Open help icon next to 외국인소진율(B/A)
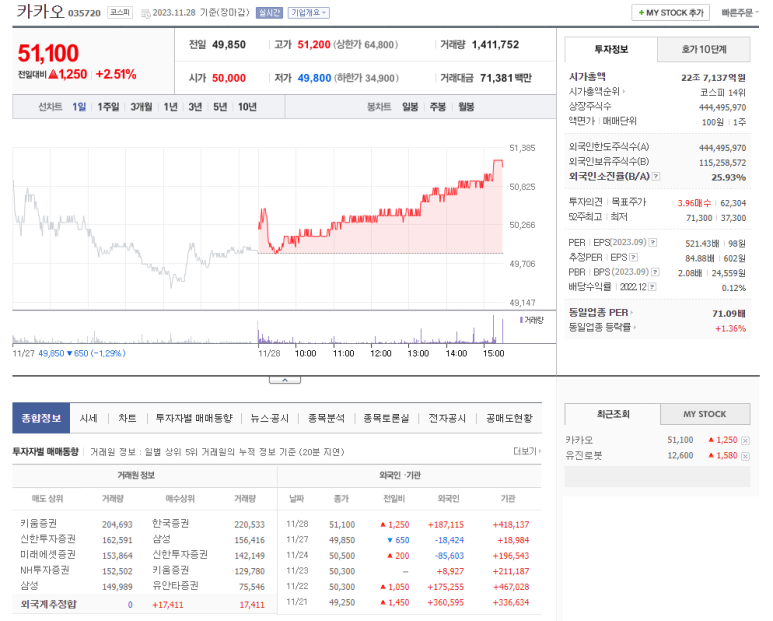The width and height of the screenshot is (773, 621). 656,176
